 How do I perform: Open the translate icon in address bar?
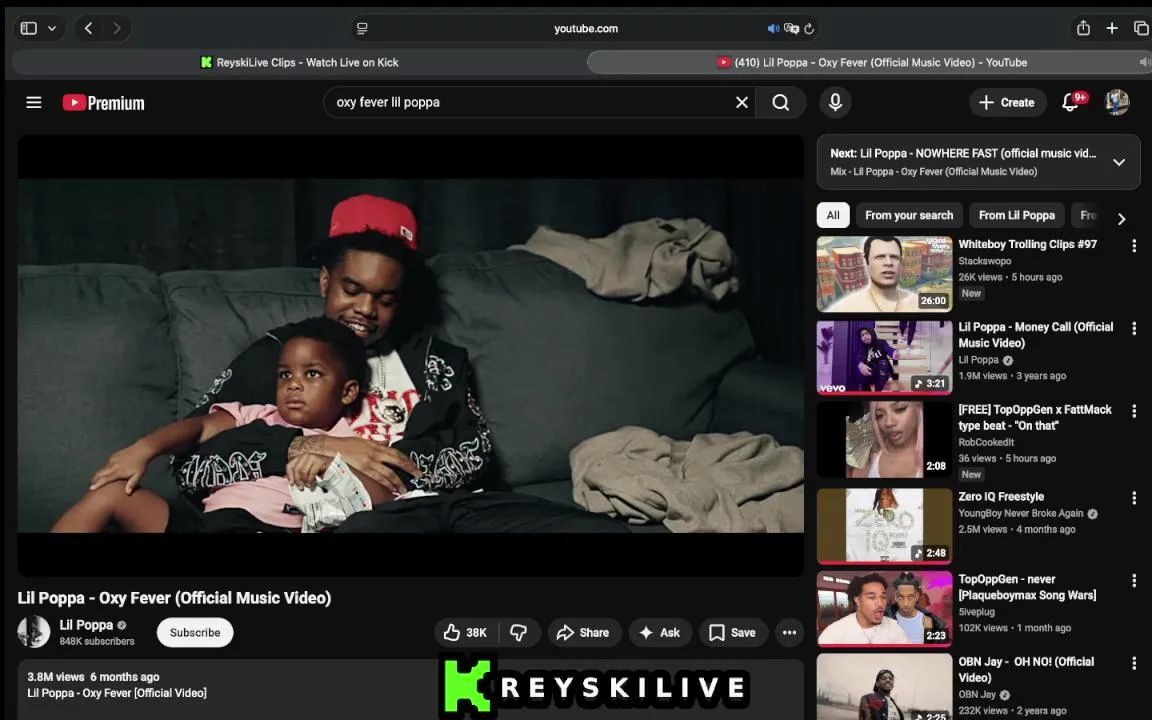[x=791, y=29]
